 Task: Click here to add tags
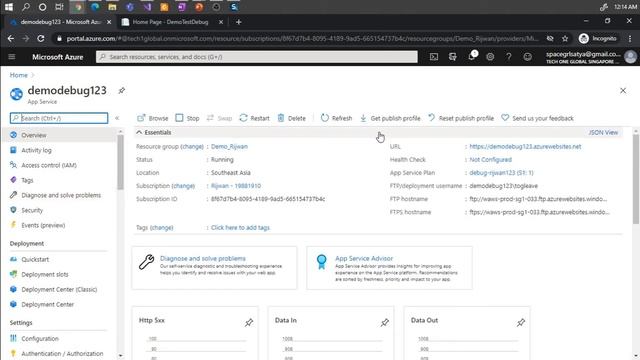pos(240,227)
